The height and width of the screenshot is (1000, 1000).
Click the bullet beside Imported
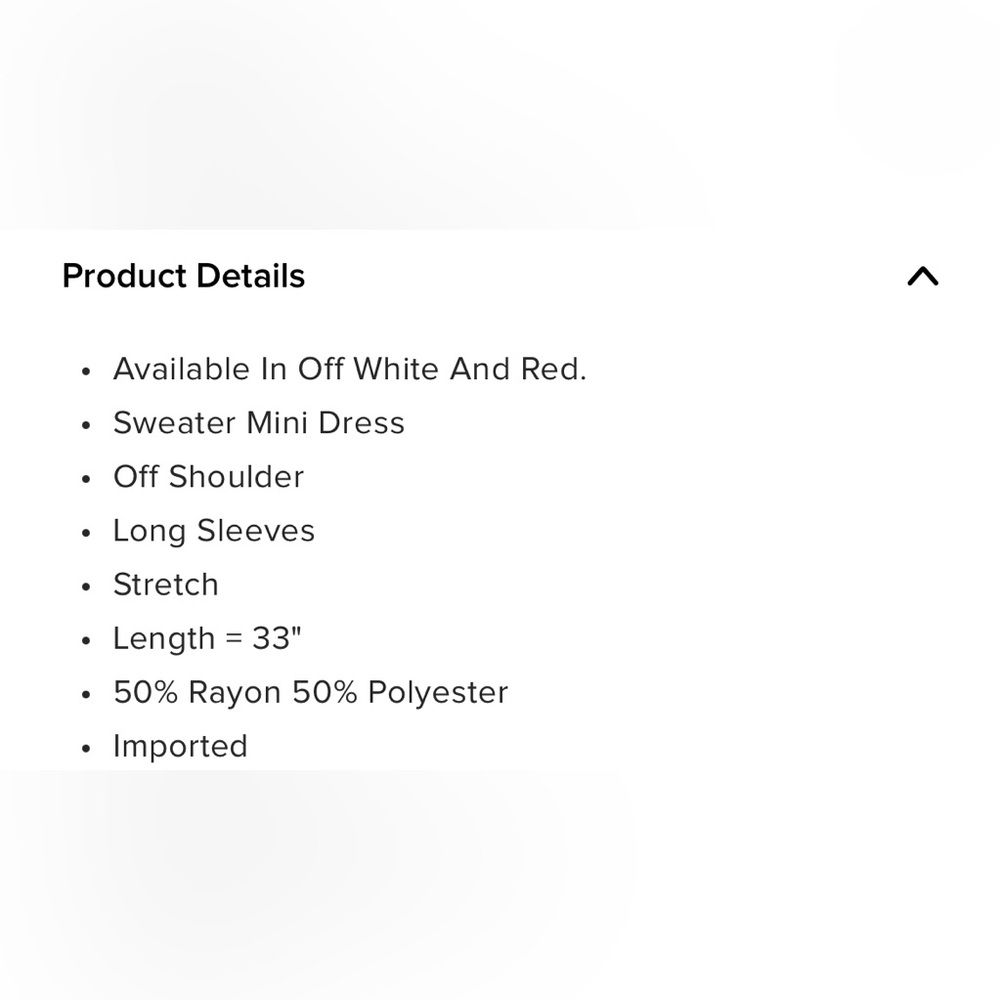[x=87, y=748]
